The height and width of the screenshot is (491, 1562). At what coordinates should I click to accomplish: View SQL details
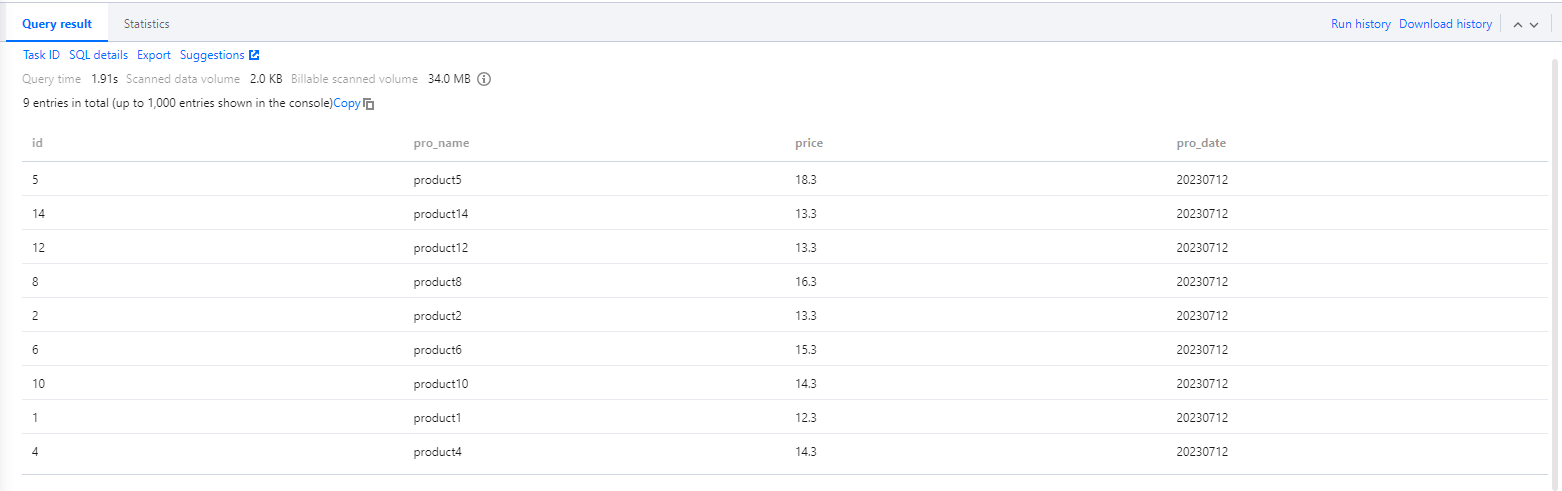98,55
